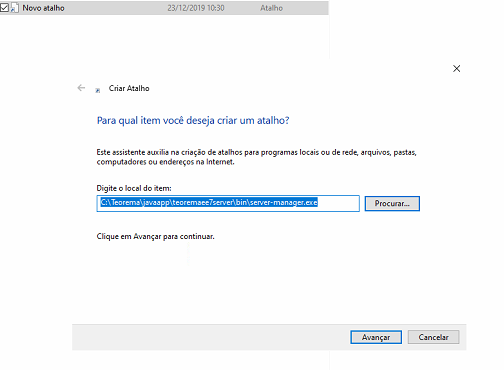Close the Criar Atalho wizard

coord(456,69)
